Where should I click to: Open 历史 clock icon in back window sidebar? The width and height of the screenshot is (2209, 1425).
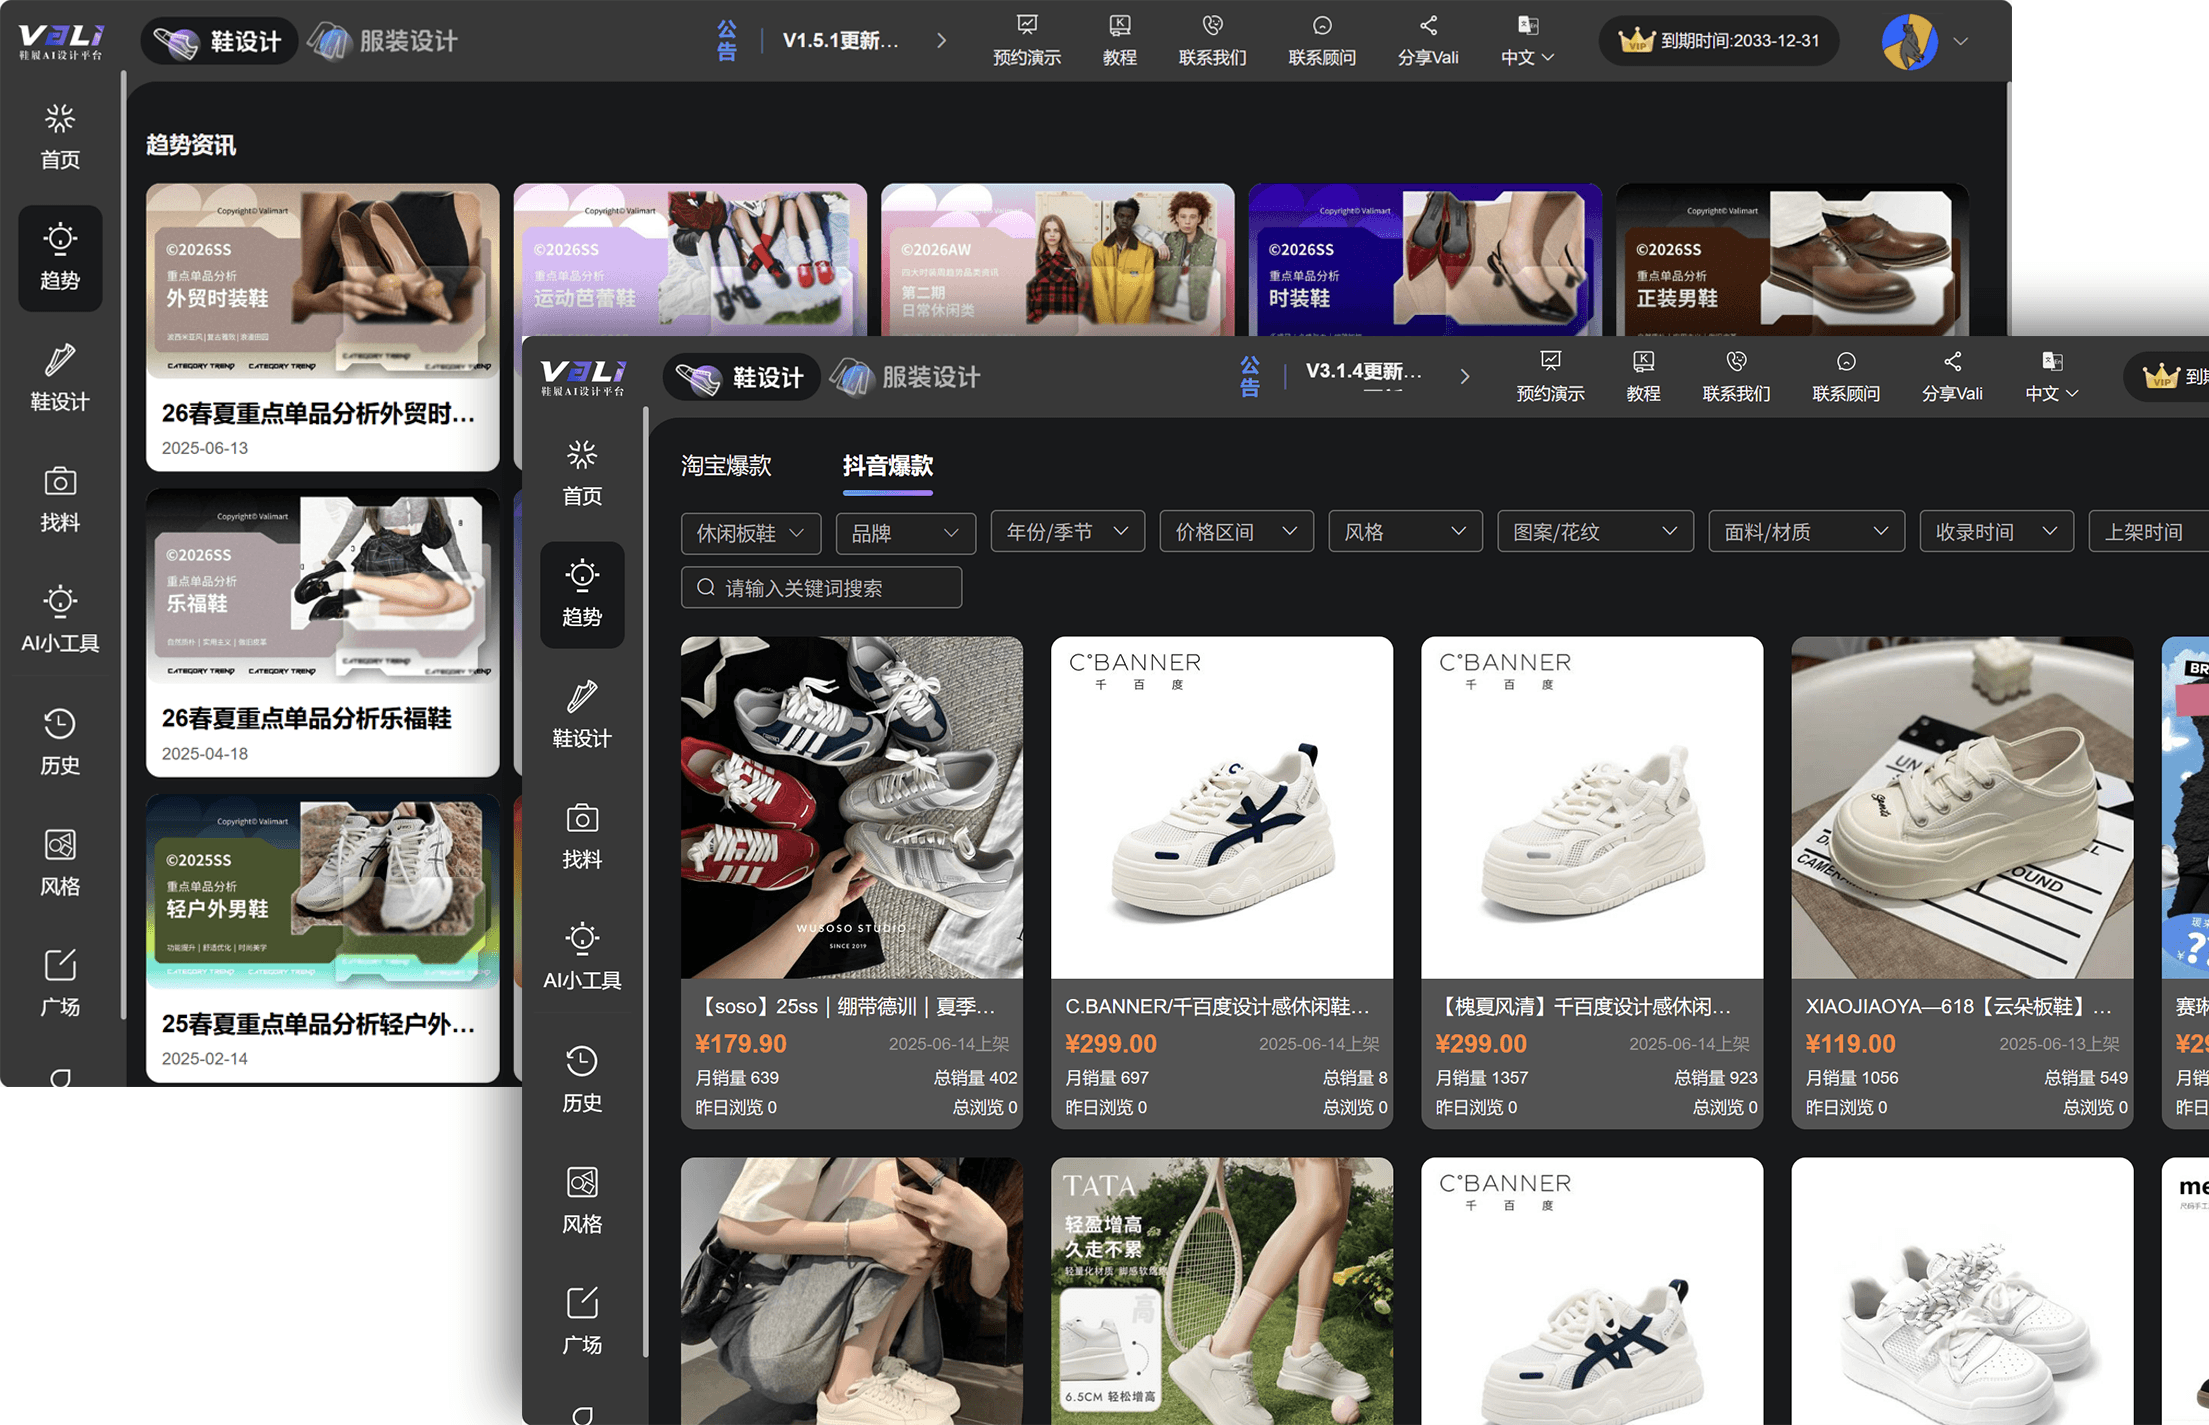tap(60, 723)
